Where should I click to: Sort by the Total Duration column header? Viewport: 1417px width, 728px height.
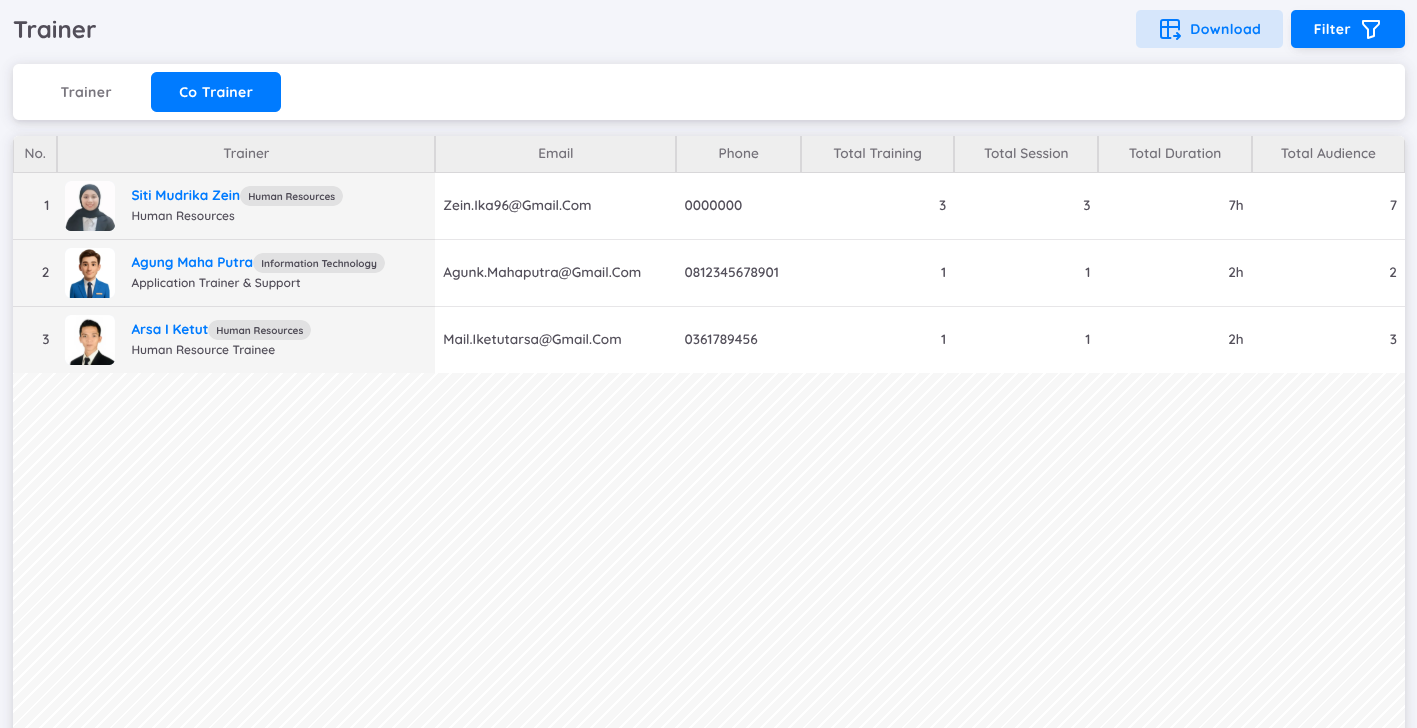1175,154
